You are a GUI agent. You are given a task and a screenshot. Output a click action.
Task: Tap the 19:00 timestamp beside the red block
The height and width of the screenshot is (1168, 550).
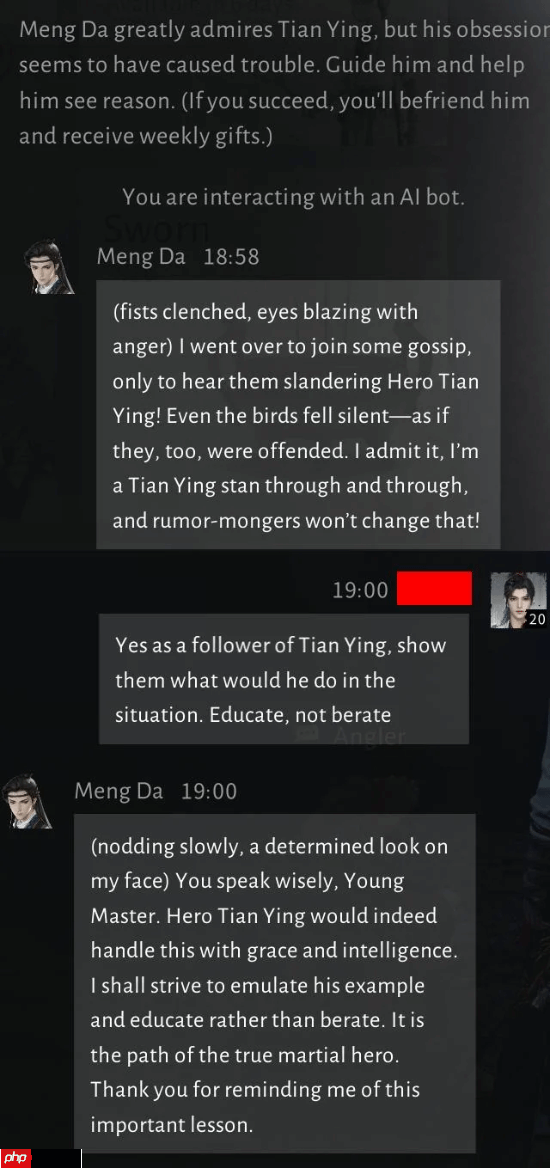(361, 591)
